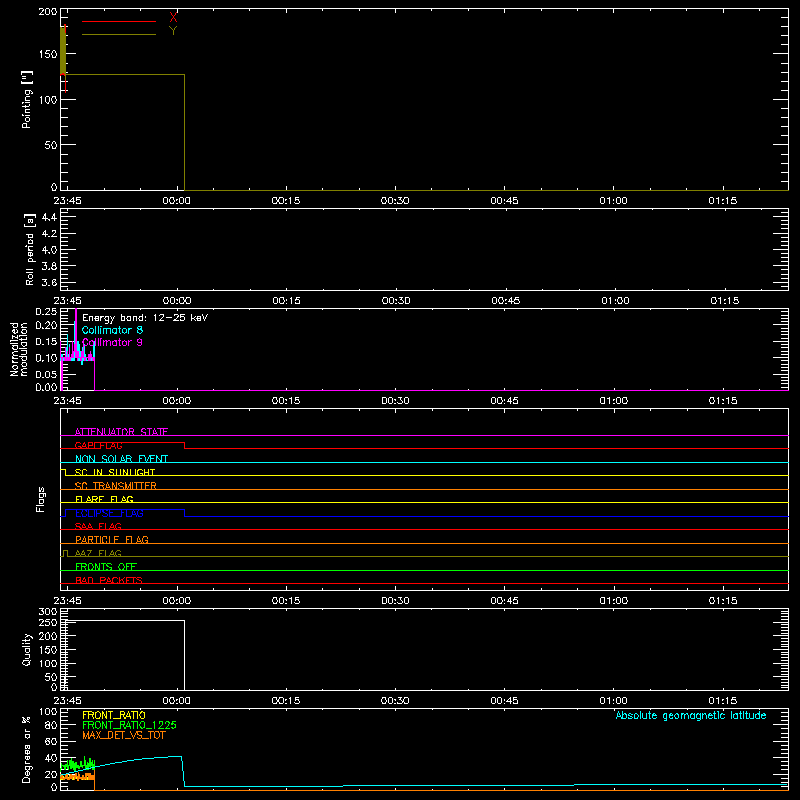Click the 'Degrees or %' axis title
This screenshot has height=800, width=800.
pos(27,749)
